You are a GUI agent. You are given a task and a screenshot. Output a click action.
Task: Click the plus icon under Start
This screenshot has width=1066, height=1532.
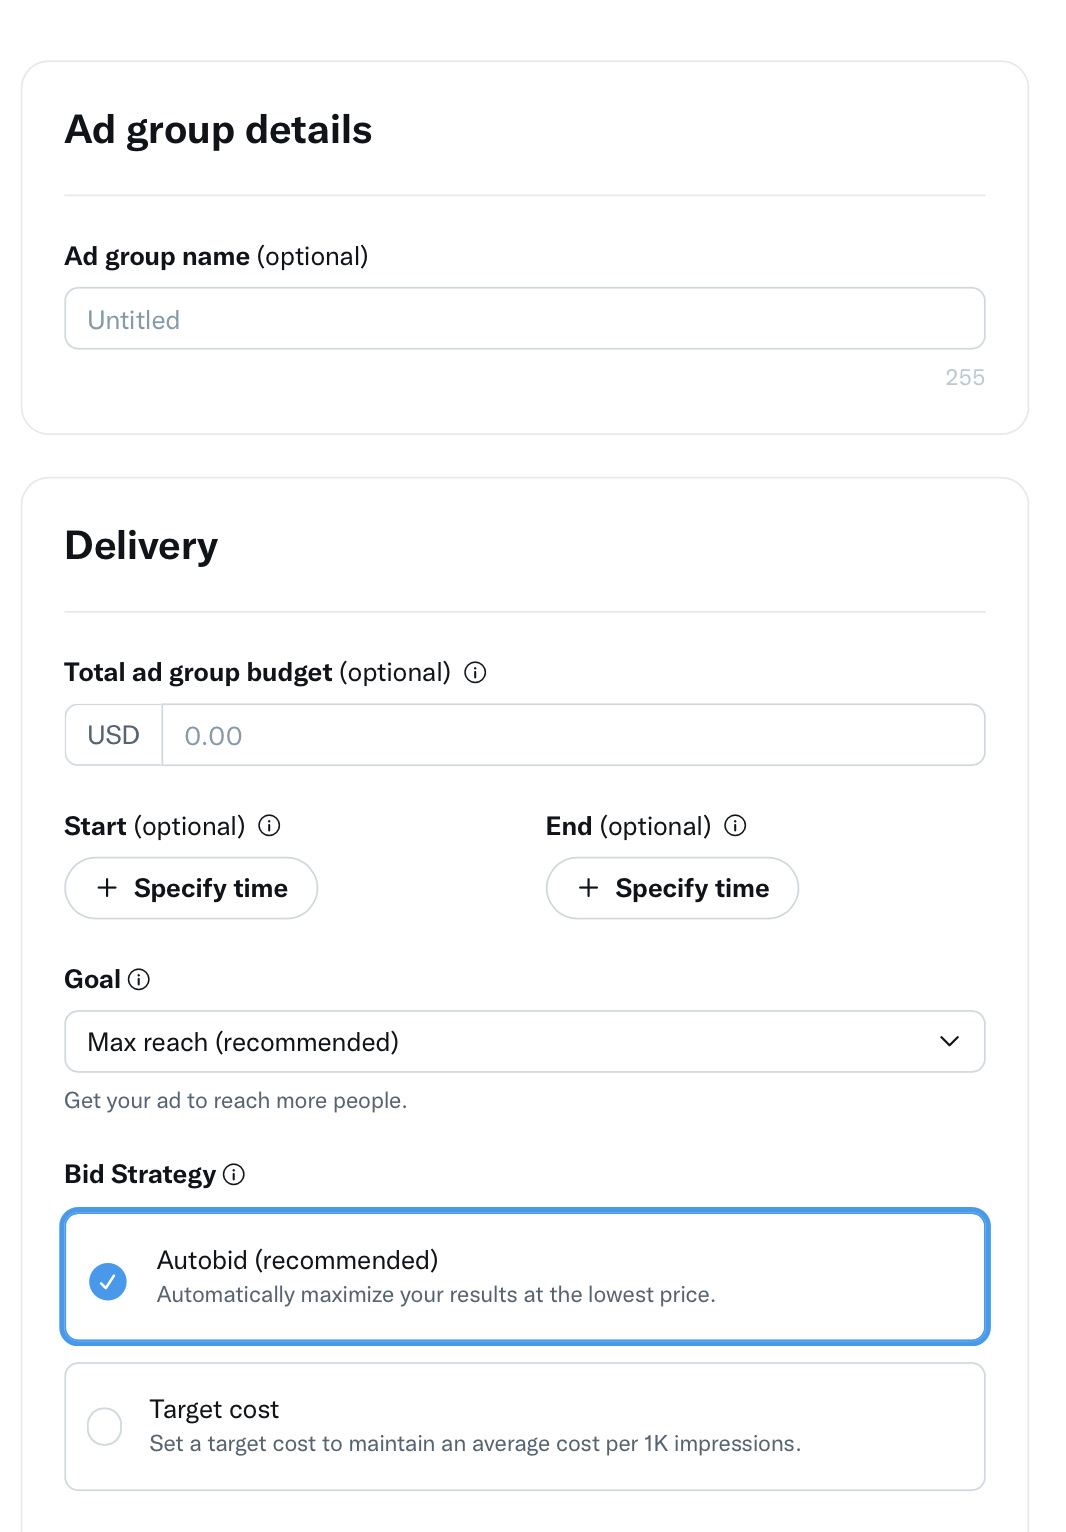[107, 888]
